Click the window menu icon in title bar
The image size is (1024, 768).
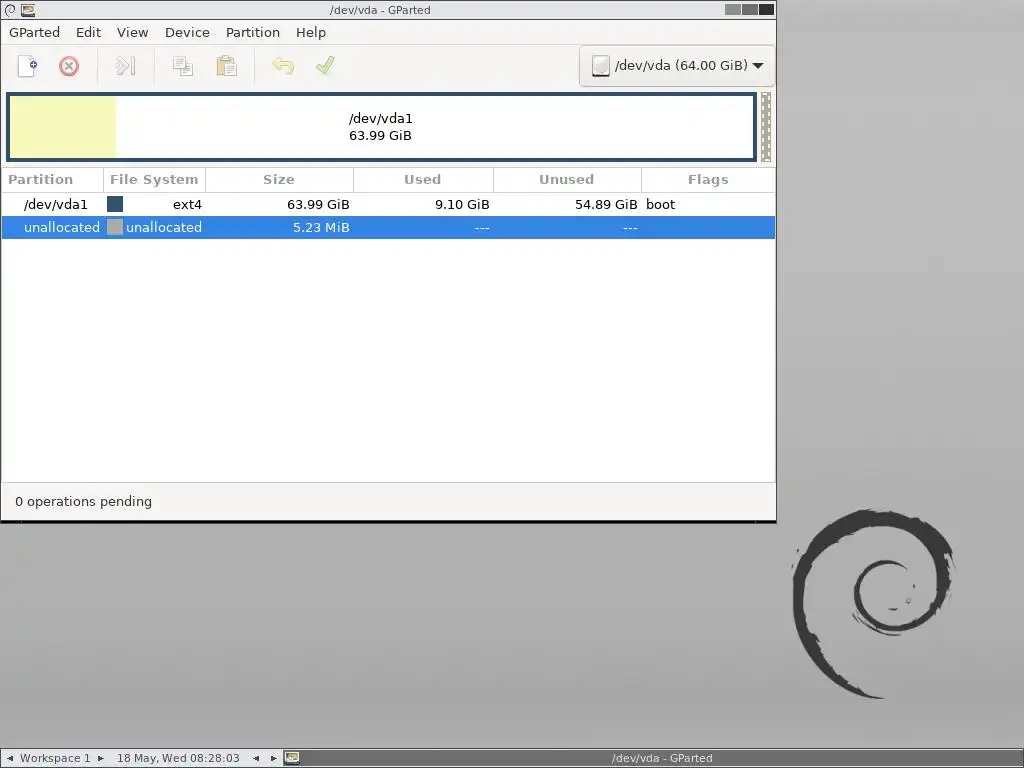(x=27, y=10)
